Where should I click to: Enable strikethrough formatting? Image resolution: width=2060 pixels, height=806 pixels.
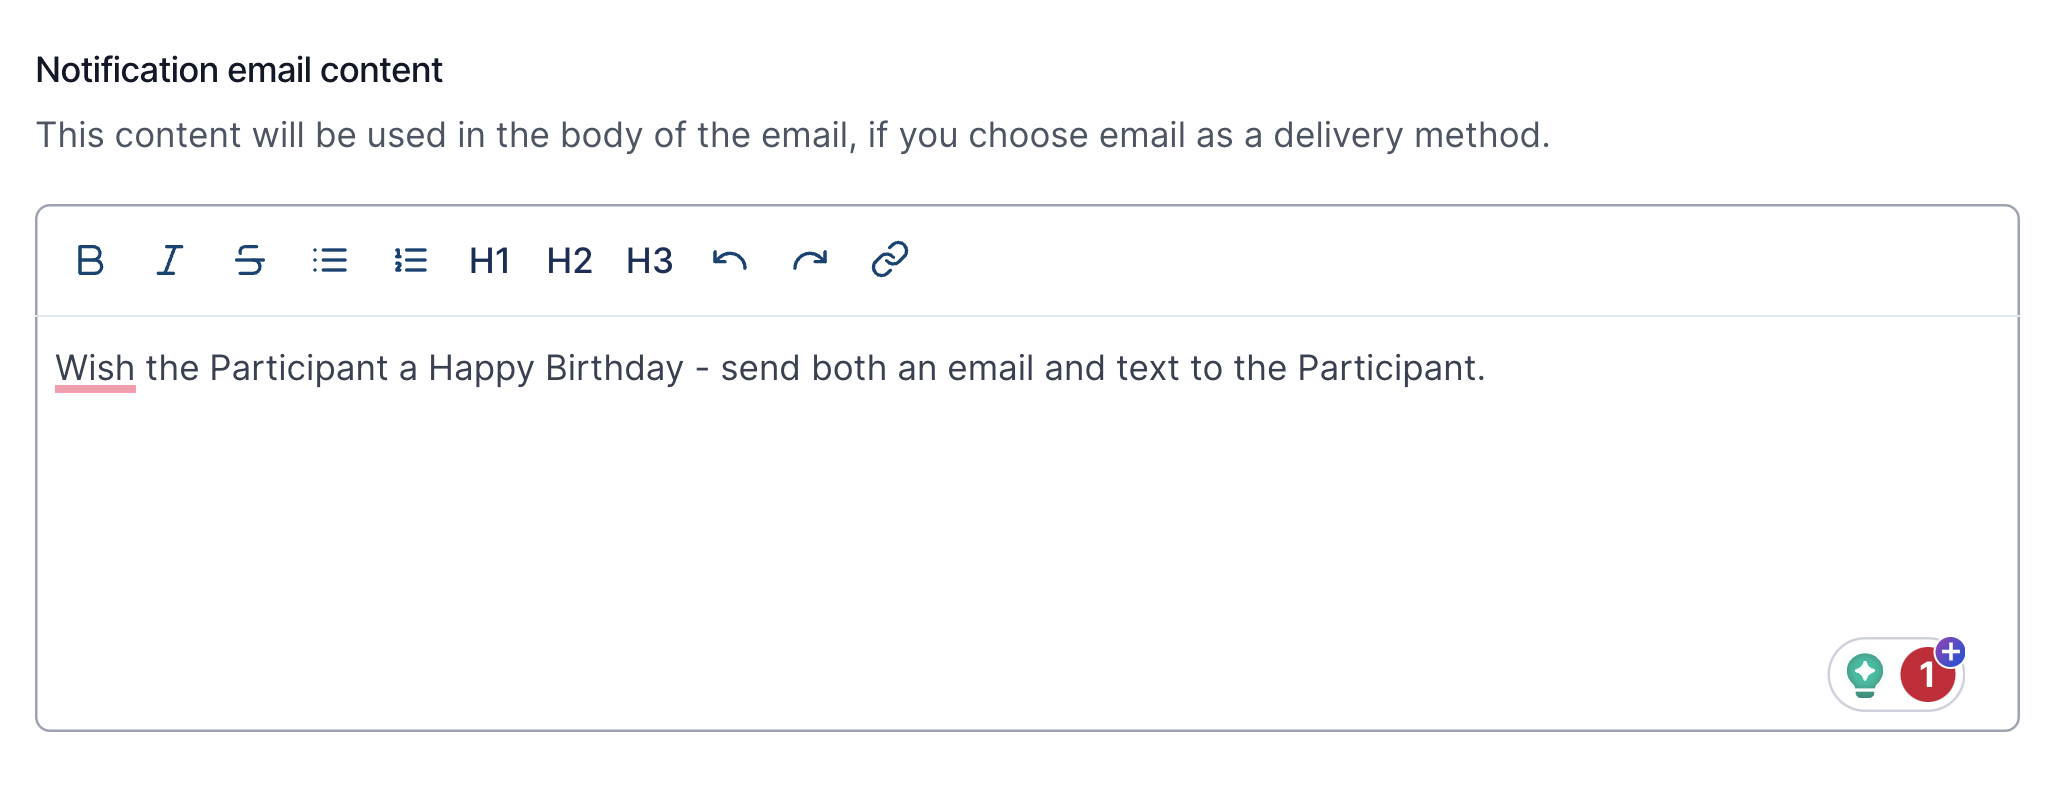pyautogui.click(x=249, y=261)
